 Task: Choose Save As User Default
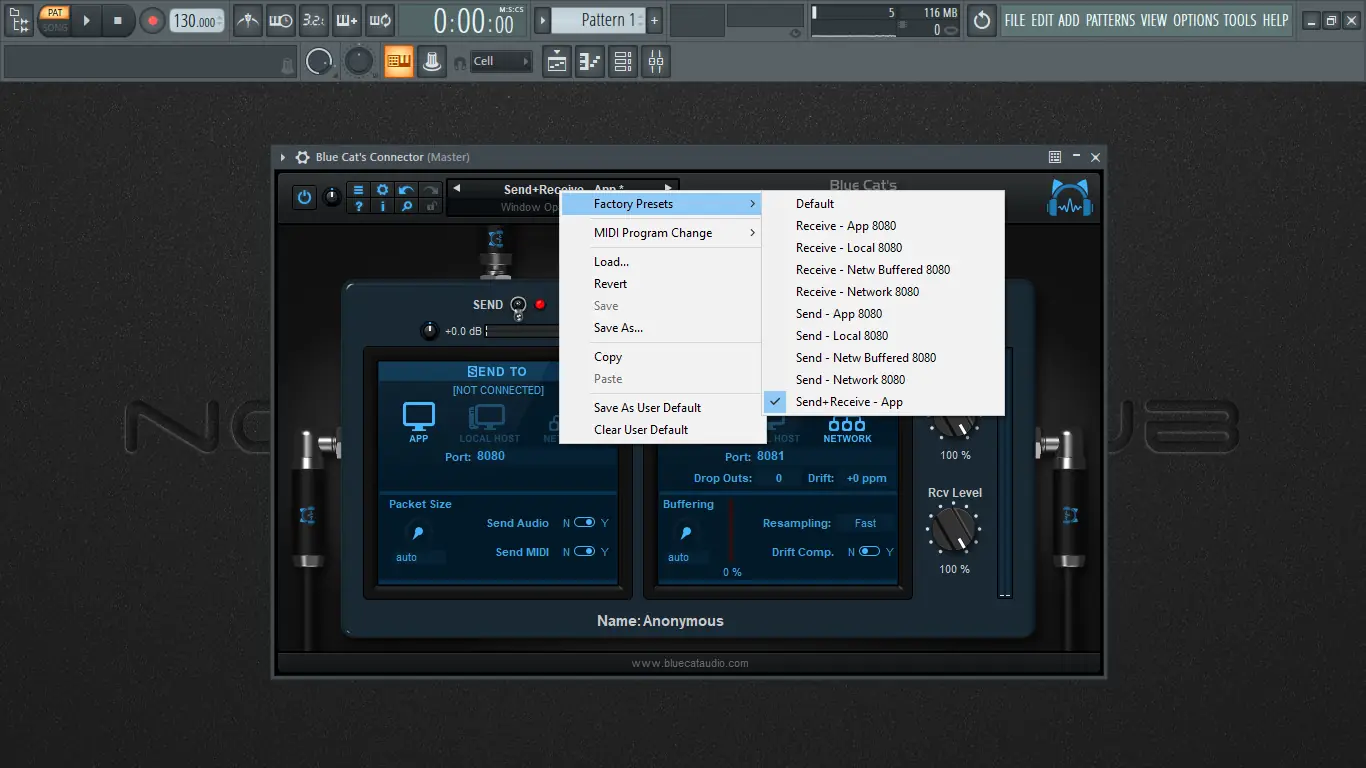tap(647, 408)
